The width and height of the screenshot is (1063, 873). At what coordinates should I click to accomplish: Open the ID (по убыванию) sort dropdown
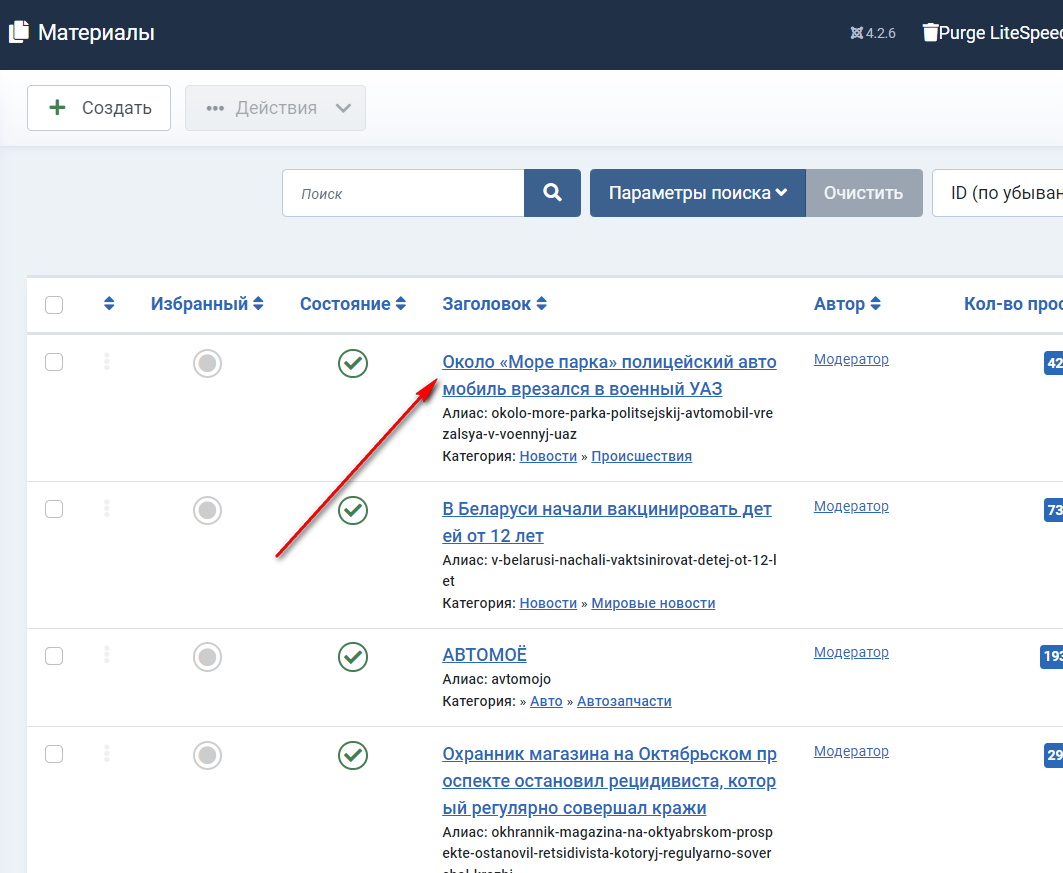click(x=1000, y=193)
